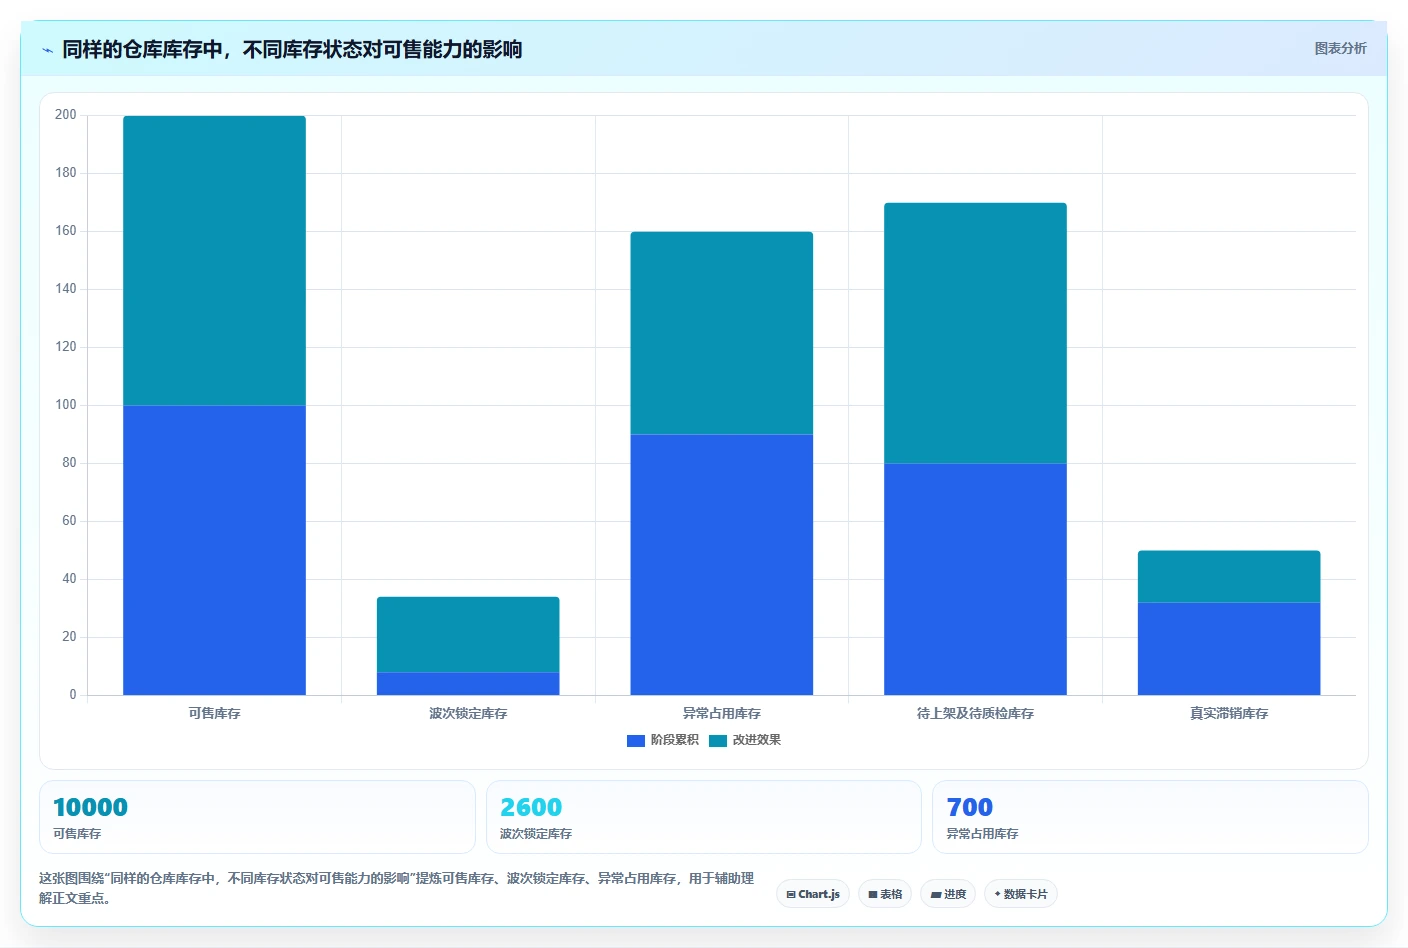Click the lightning icon beside the chart title
This screenshot has height=948, width=1408.
(x=47, y=50)
